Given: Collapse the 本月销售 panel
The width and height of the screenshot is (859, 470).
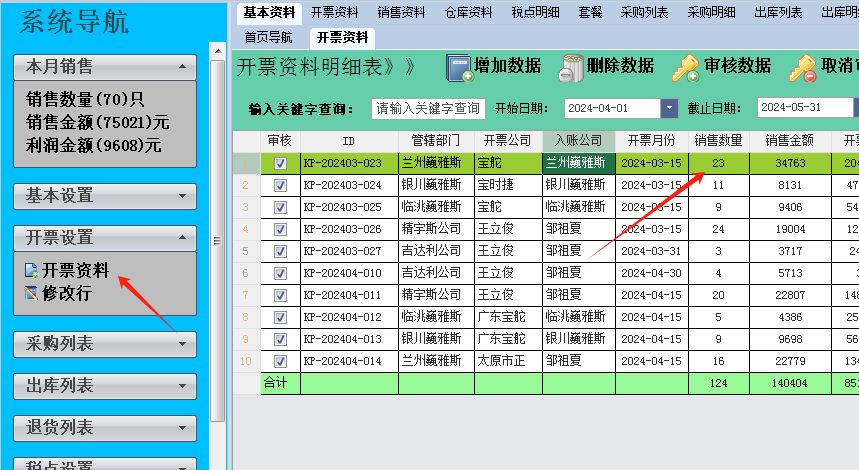Looking at the screenshot, I should (x=181, y=67).
